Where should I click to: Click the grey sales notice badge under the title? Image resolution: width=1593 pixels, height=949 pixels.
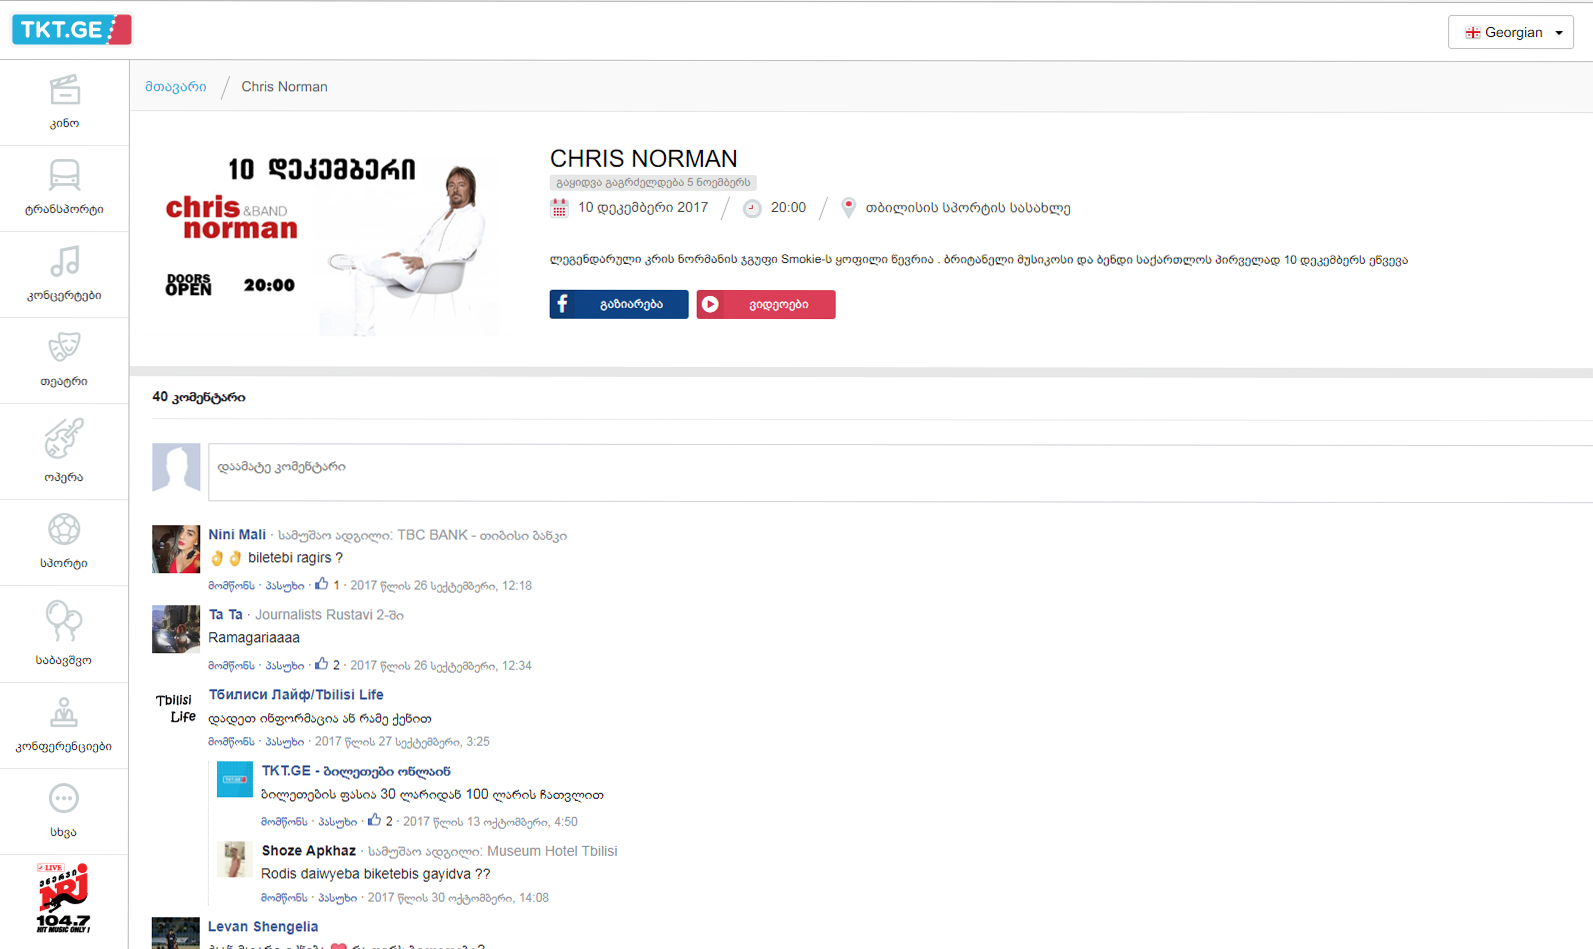[x=653, y=183]
